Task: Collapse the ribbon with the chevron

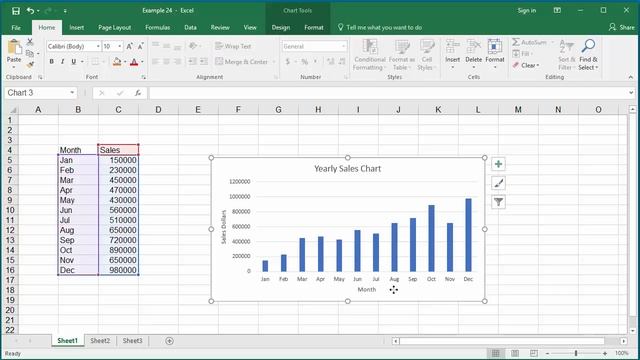Action: tap(631, 77)
